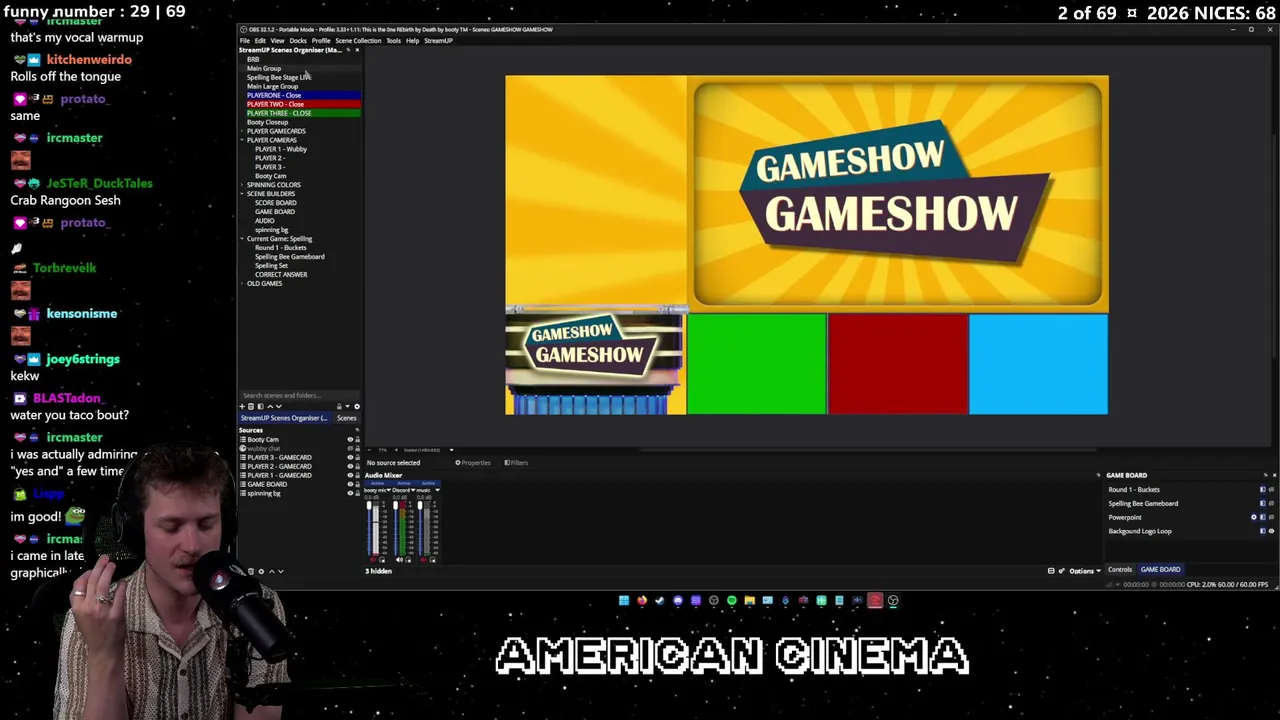Image resolution: width=1280 pixels, height=720 pixels.
Task: Show the wubby chat source
Action: [x=350, y=448]
